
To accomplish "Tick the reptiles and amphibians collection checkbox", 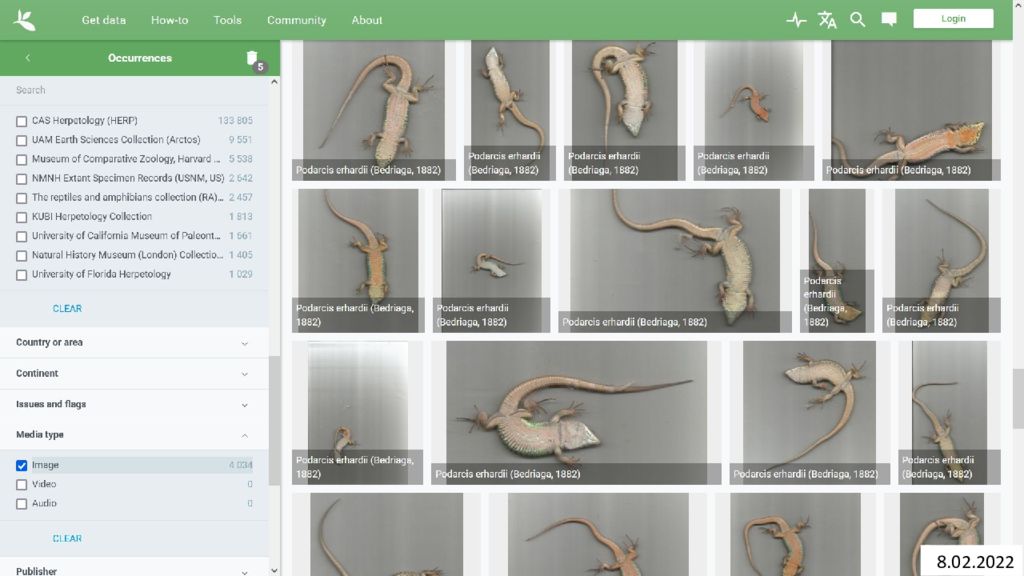I will point(22,198).
